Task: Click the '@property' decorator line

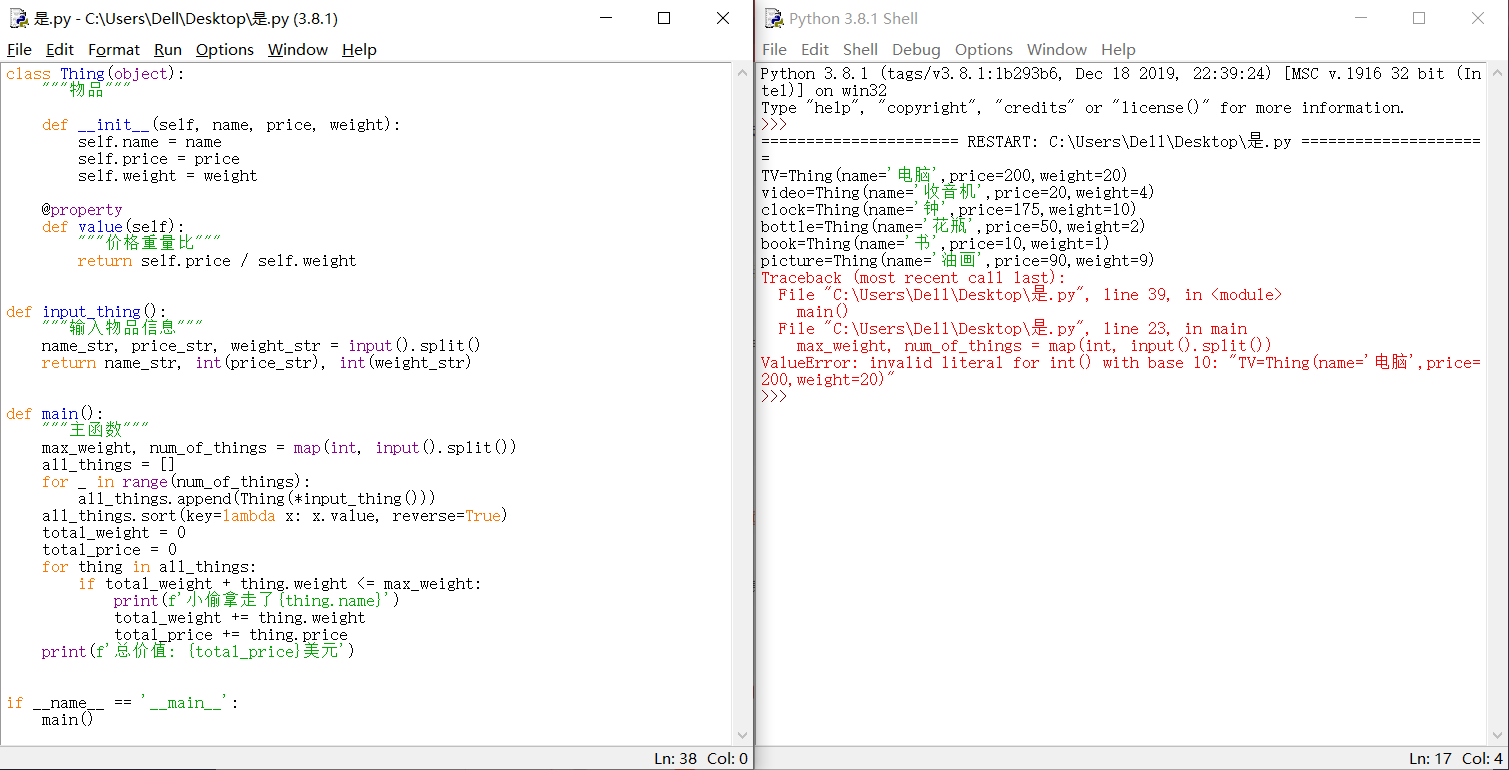Action: (x=82, y=209)
